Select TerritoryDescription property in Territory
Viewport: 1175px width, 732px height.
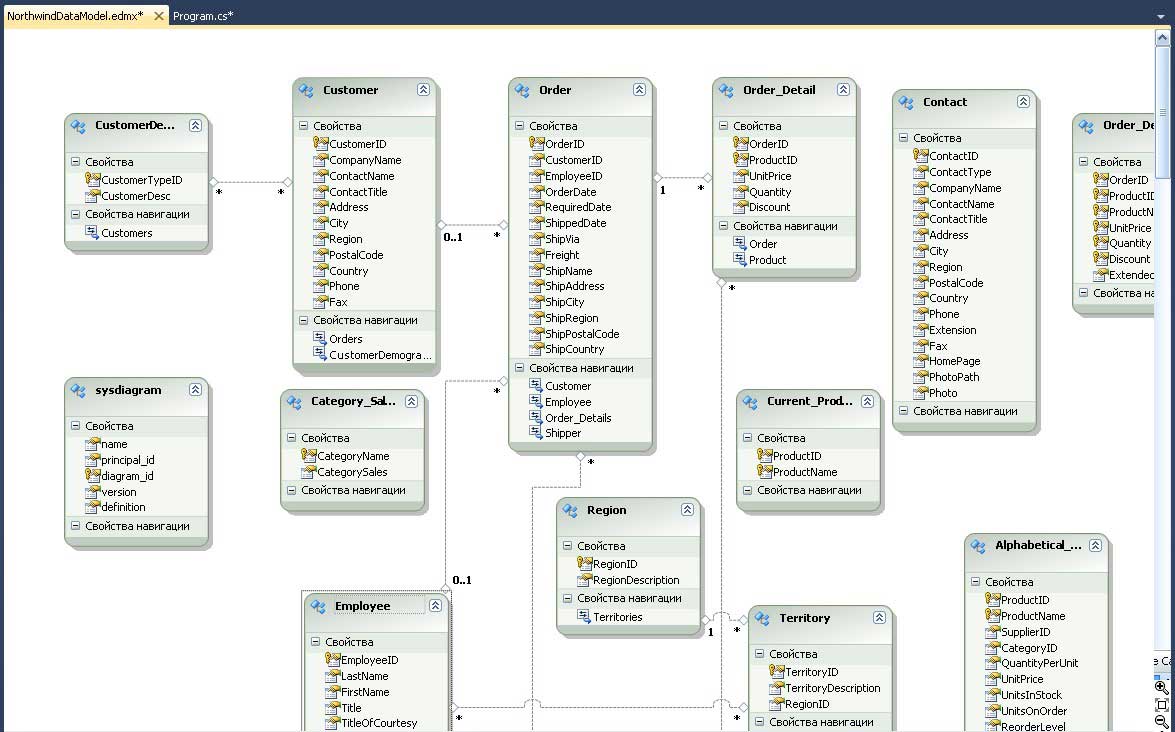tap(833, 688)
